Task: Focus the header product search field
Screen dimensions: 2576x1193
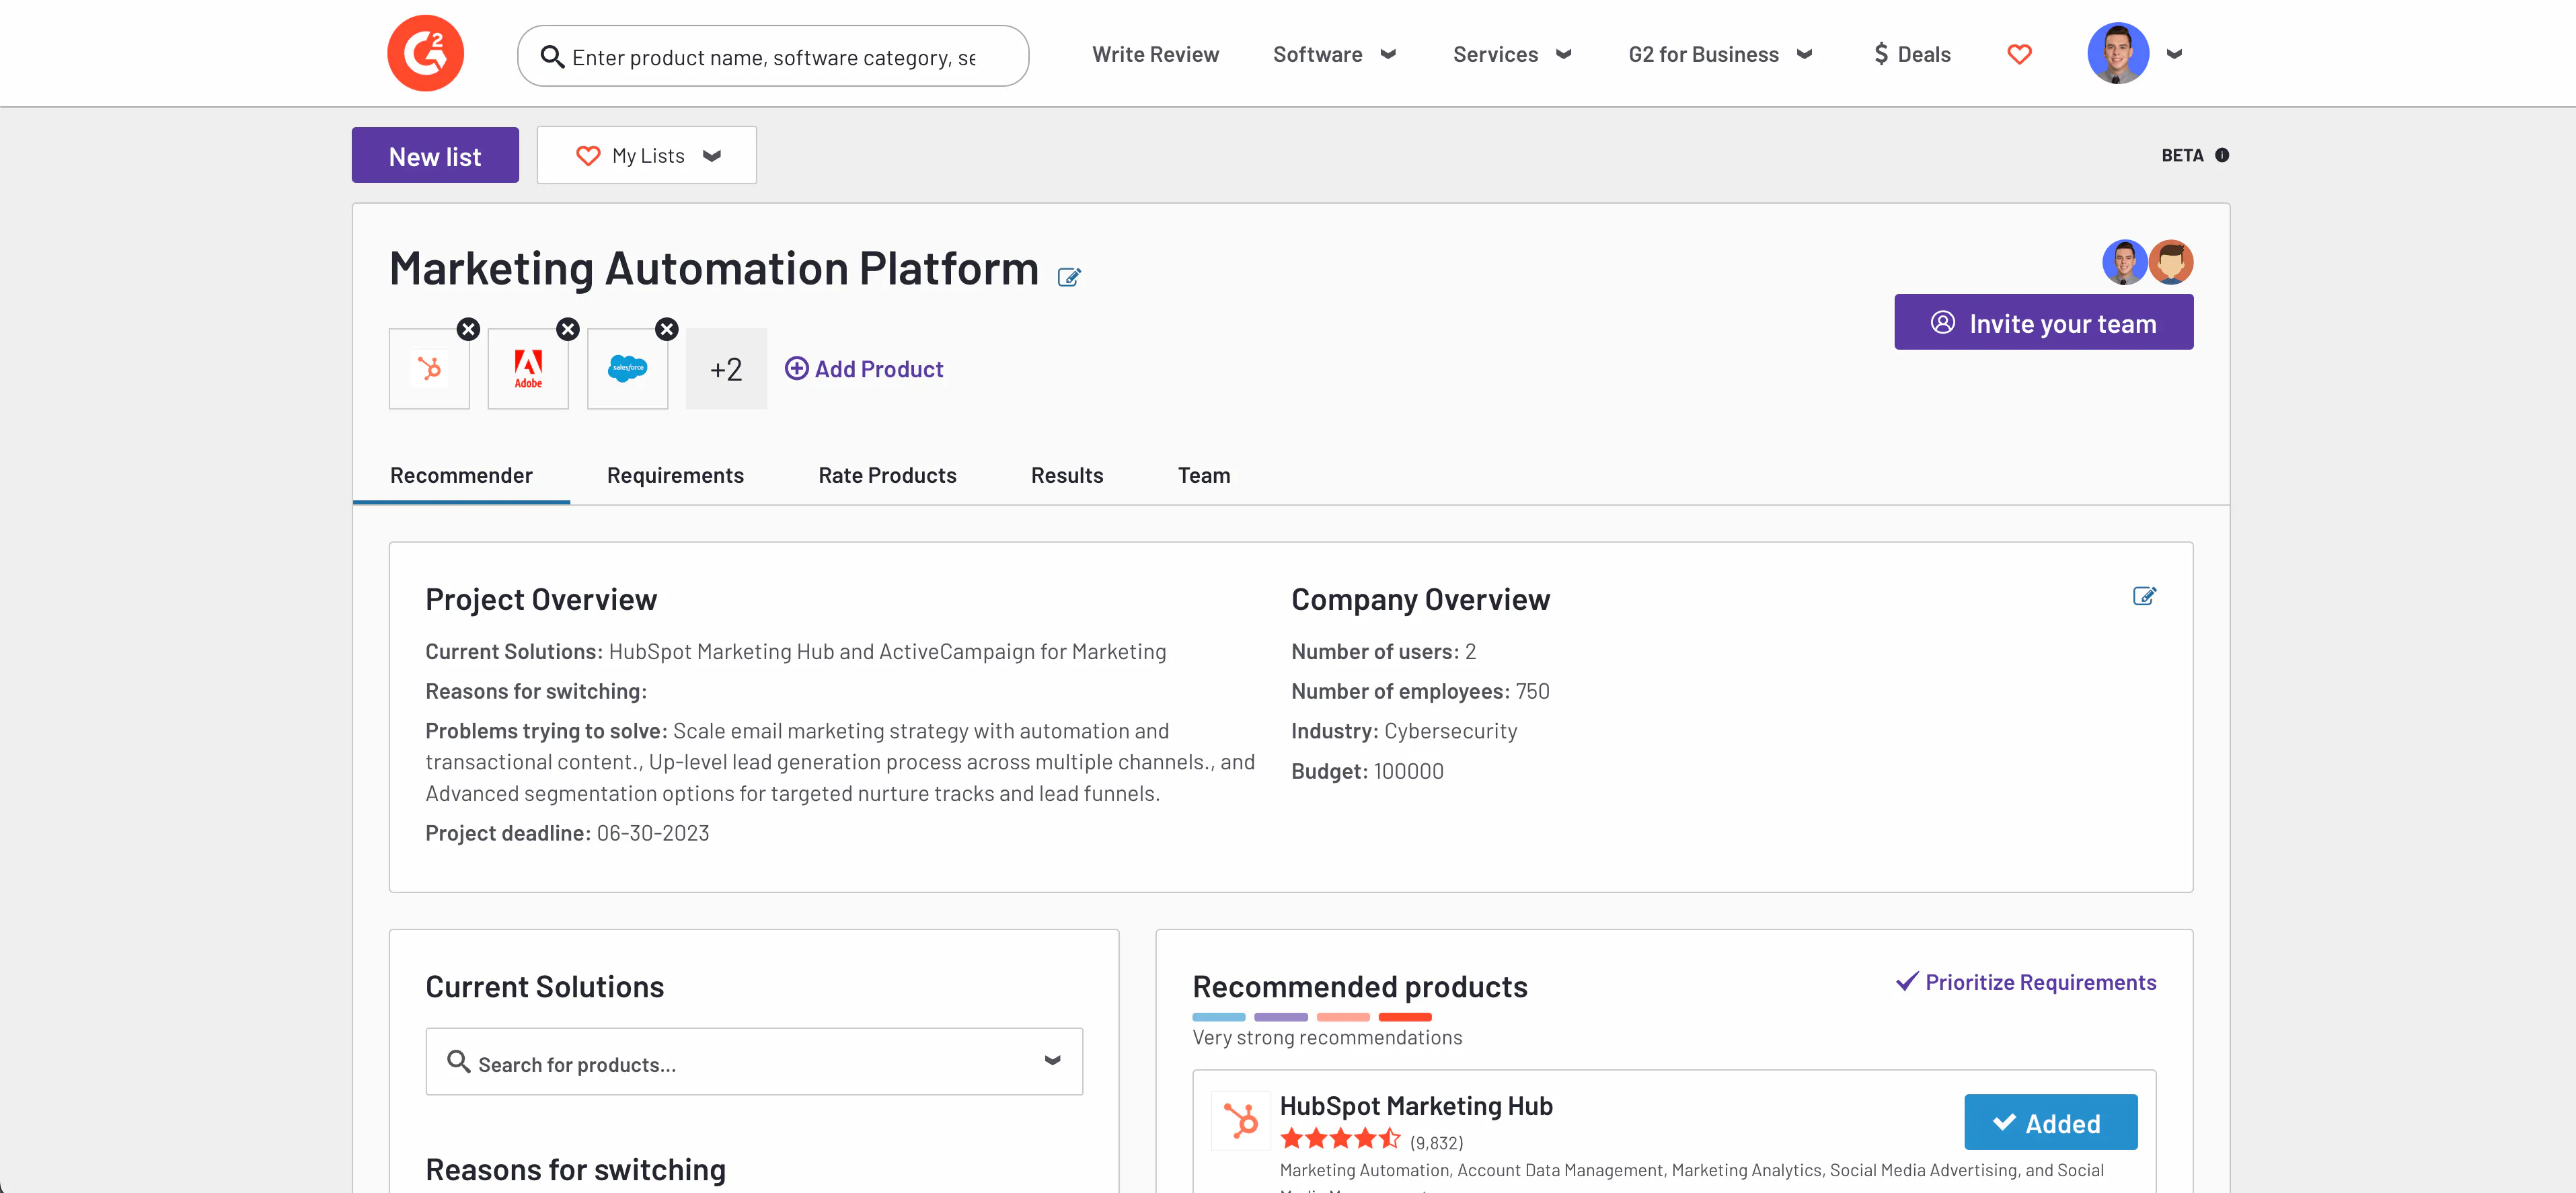Action: tap(773, 57)
